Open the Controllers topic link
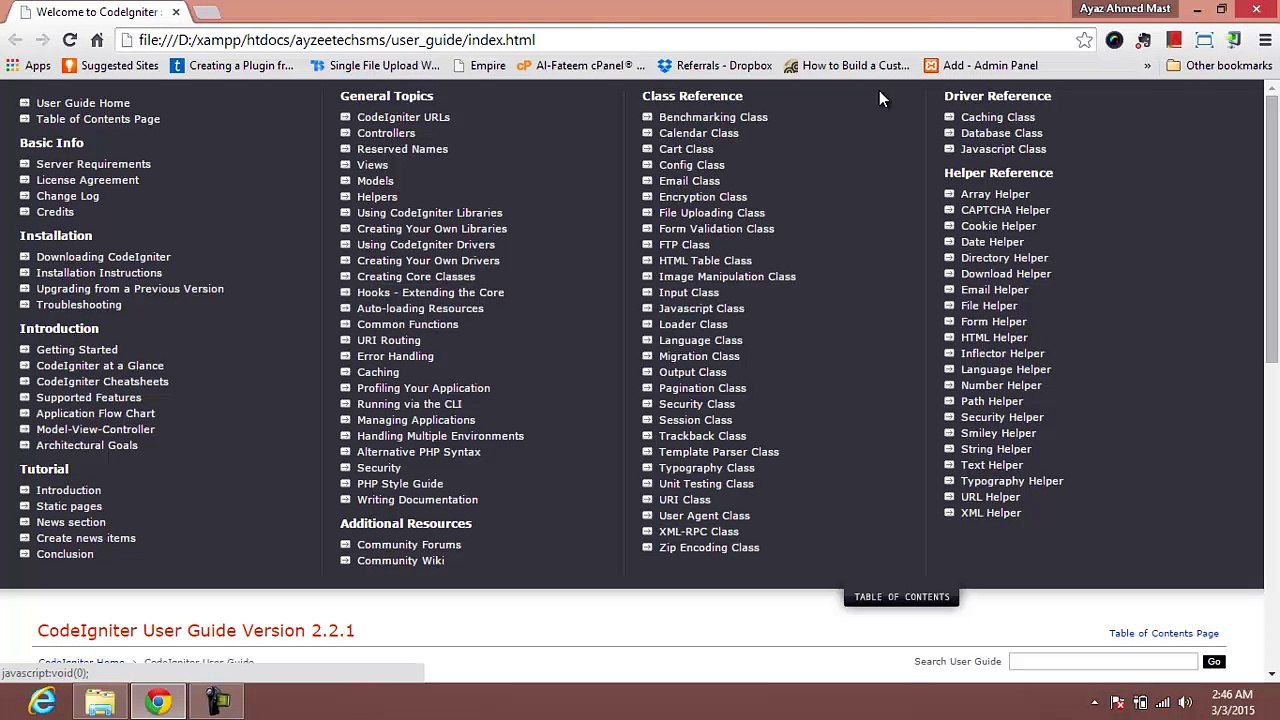 pos(386,133)
